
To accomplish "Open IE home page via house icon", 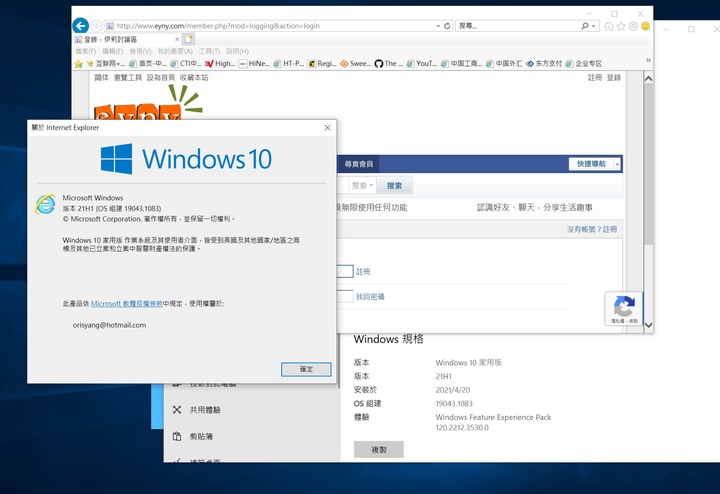I will point(609,26).
